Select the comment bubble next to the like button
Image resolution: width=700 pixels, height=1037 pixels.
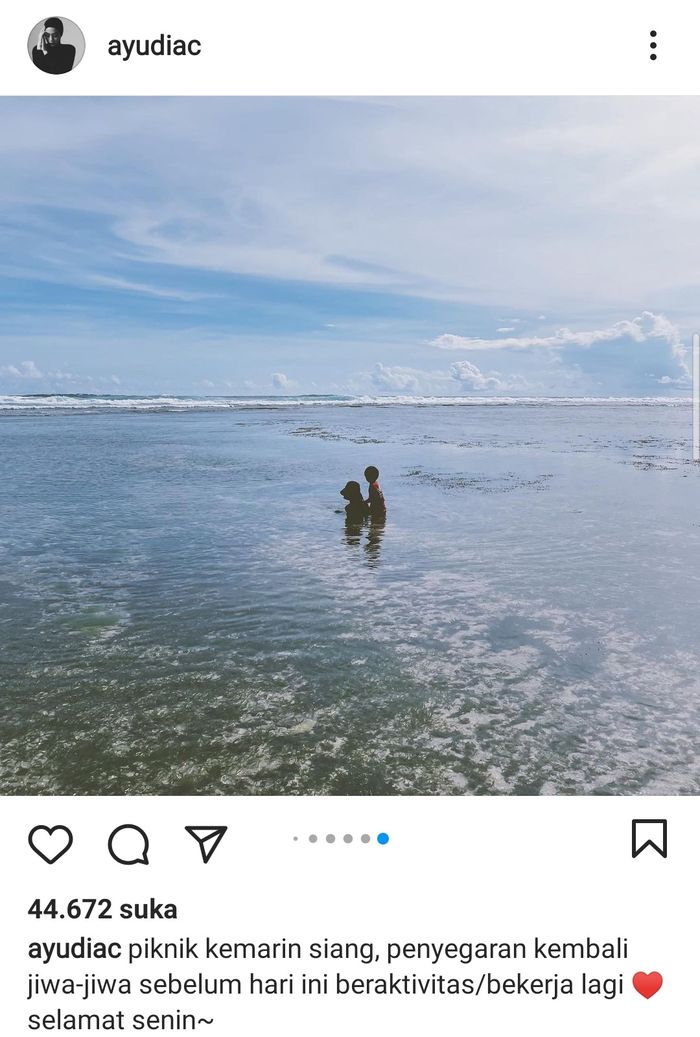pos(128,844)
